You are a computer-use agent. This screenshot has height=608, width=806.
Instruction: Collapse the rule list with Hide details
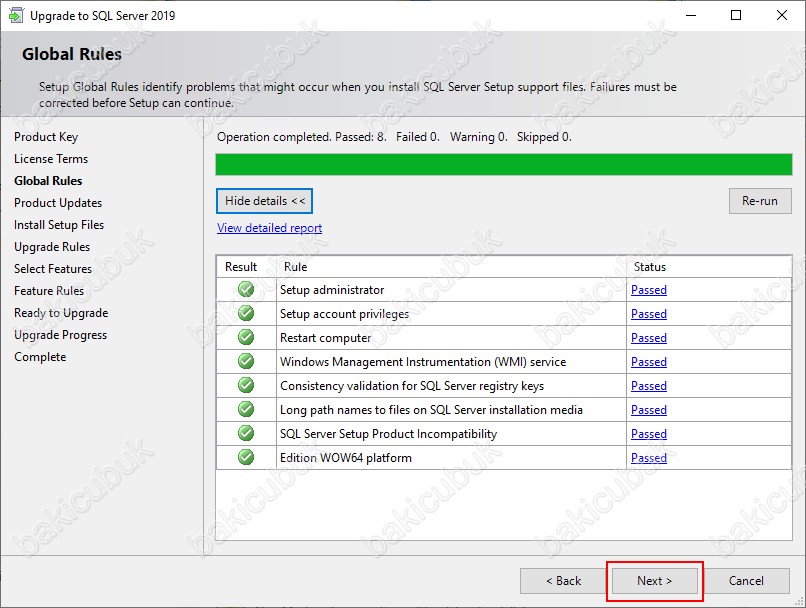(264, 201)
